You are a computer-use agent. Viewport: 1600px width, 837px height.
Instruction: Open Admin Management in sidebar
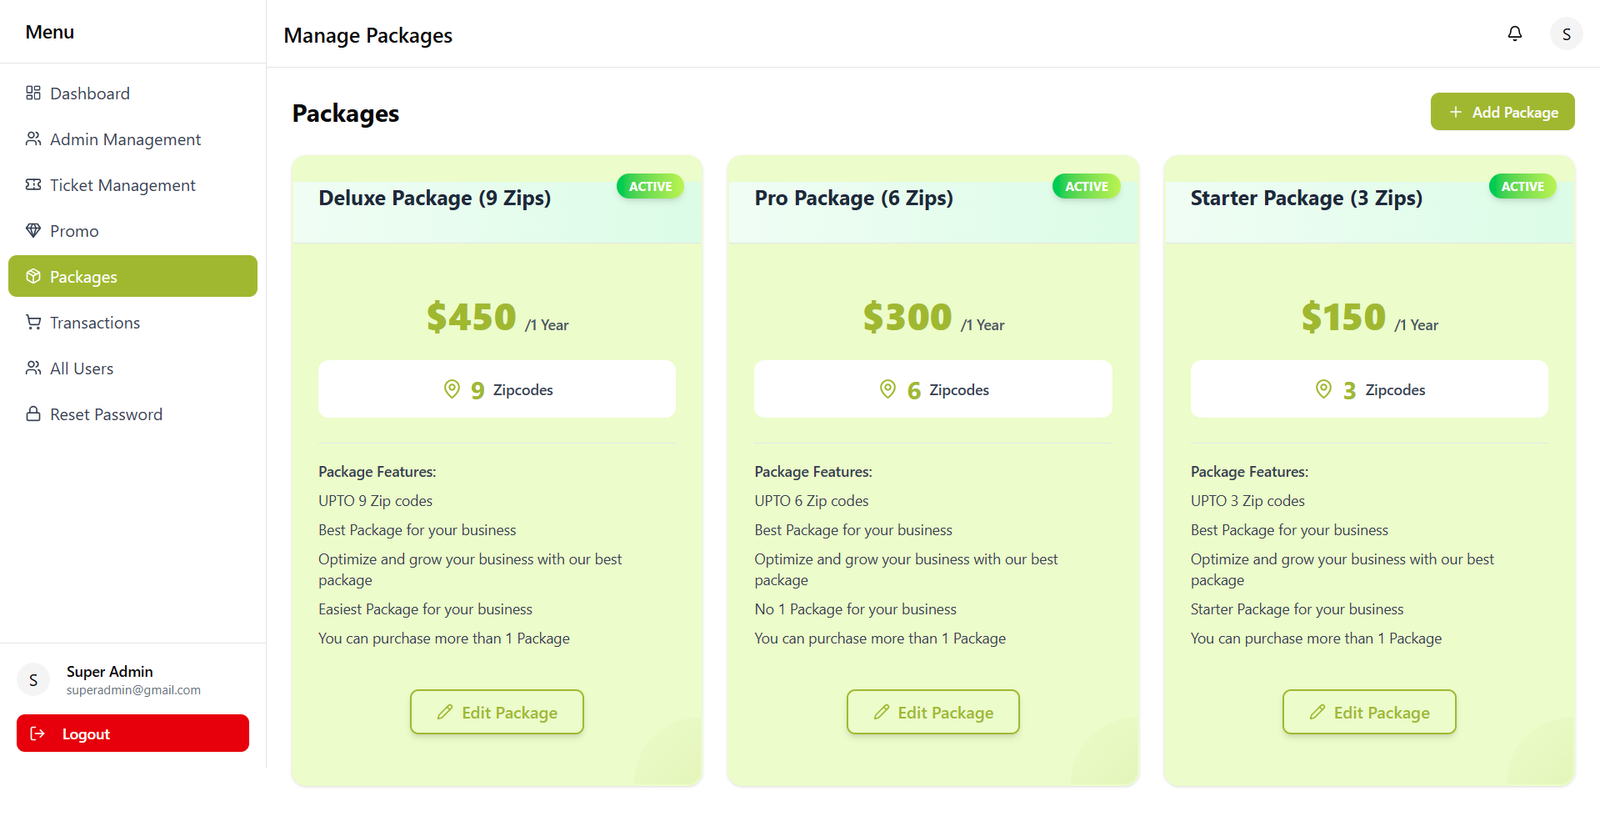(x=125, y=139)
